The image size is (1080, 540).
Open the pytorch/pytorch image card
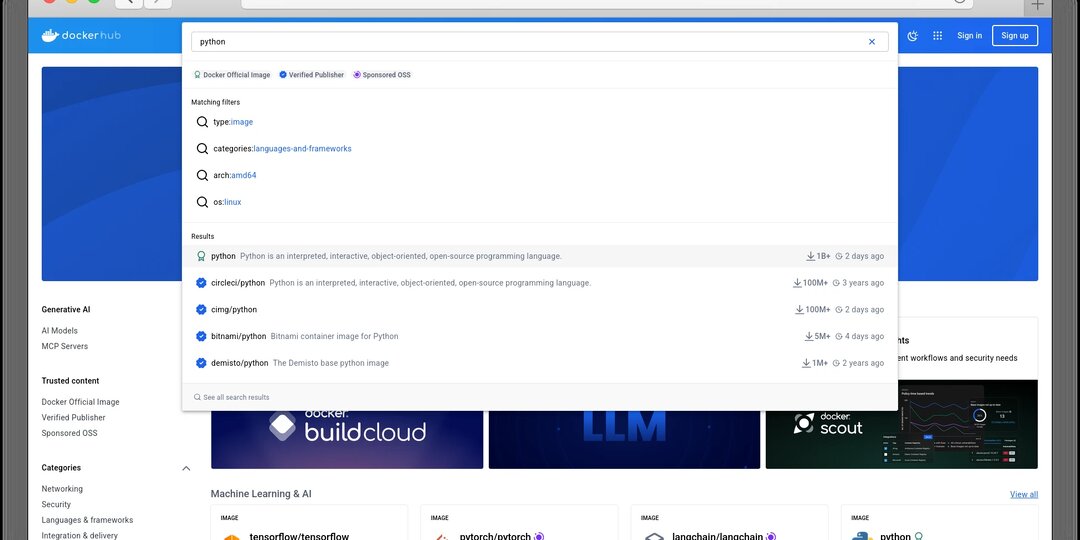(x=519, y=523)
